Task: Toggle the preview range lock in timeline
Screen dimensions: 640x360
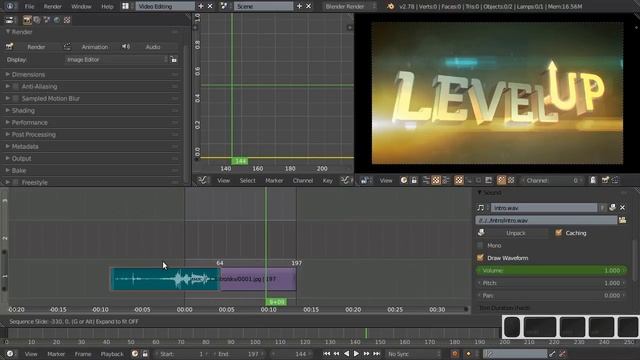Action: point(145,354)
